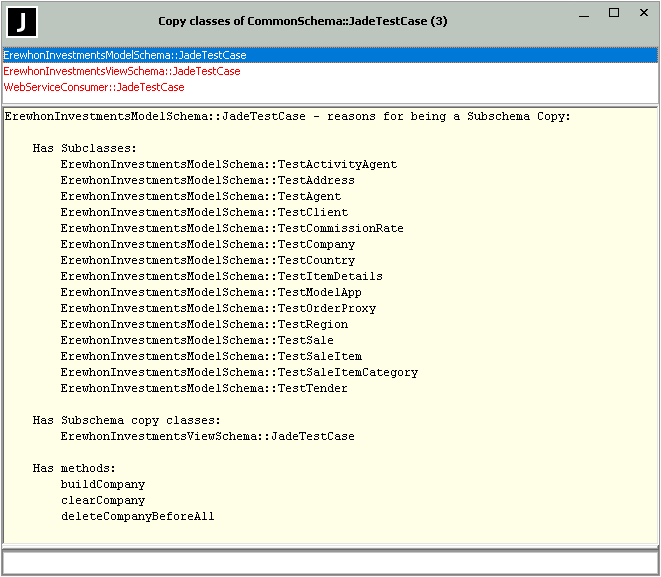
Task: Click the JADE "J" application icon
Action: [21, 21]
